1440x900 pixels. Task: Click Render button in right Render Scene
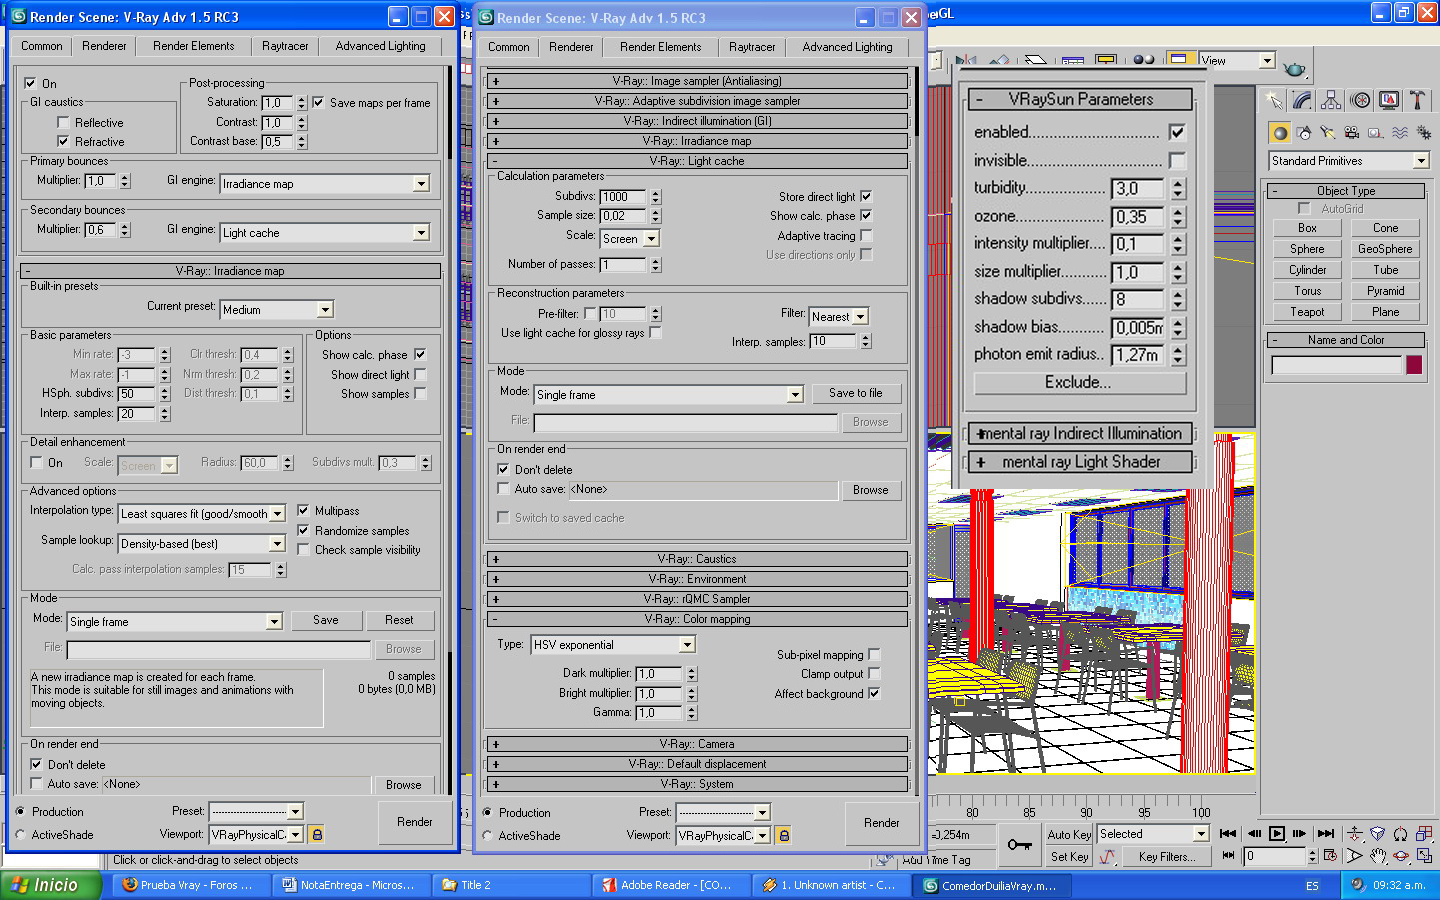pos(881,823)
